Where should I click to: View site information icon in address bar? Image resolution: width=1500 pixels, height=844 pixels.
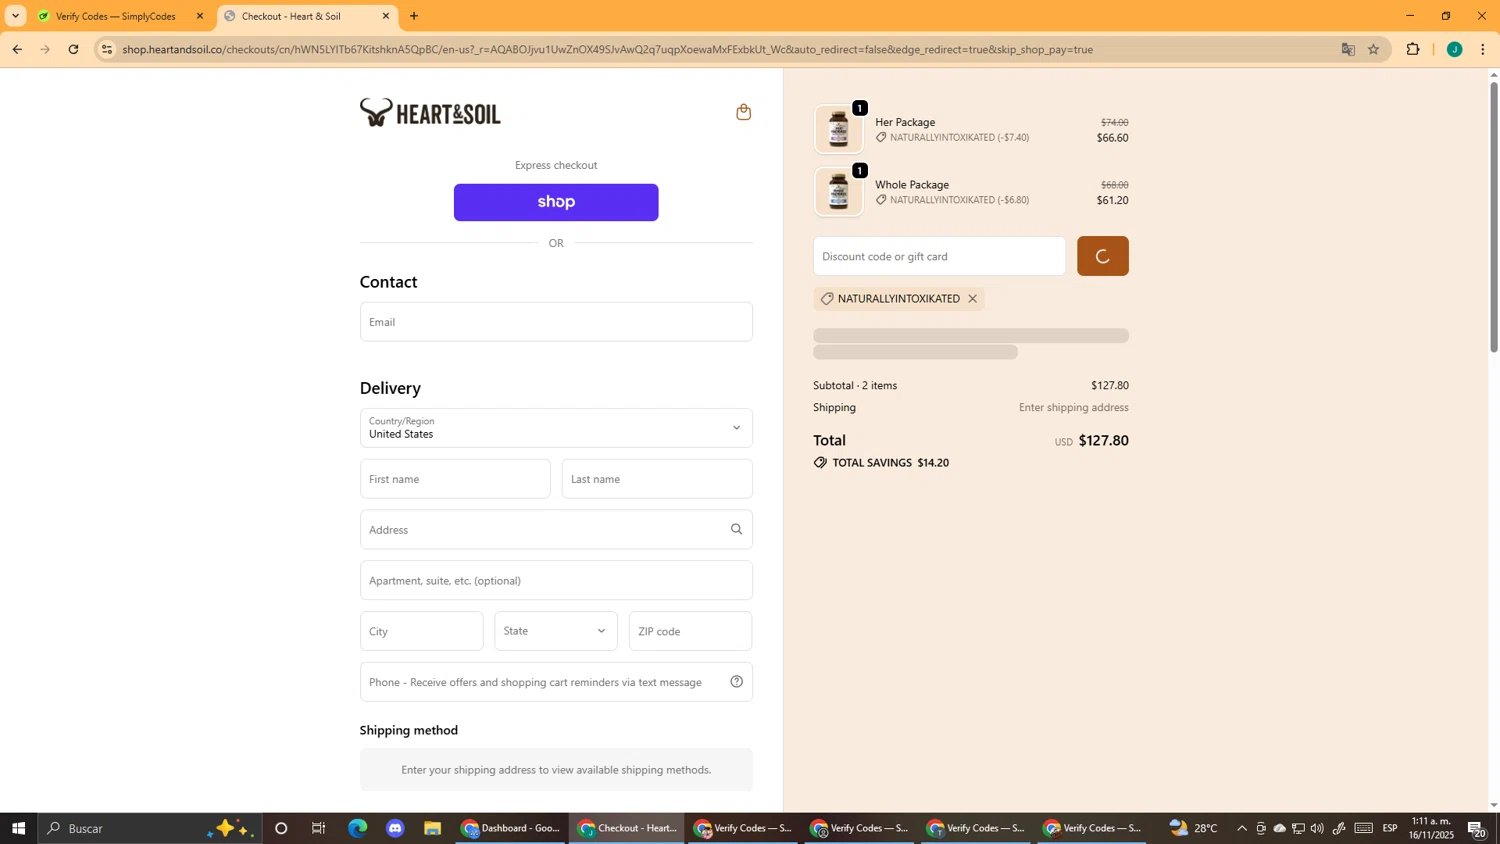(x=107, y=49)
